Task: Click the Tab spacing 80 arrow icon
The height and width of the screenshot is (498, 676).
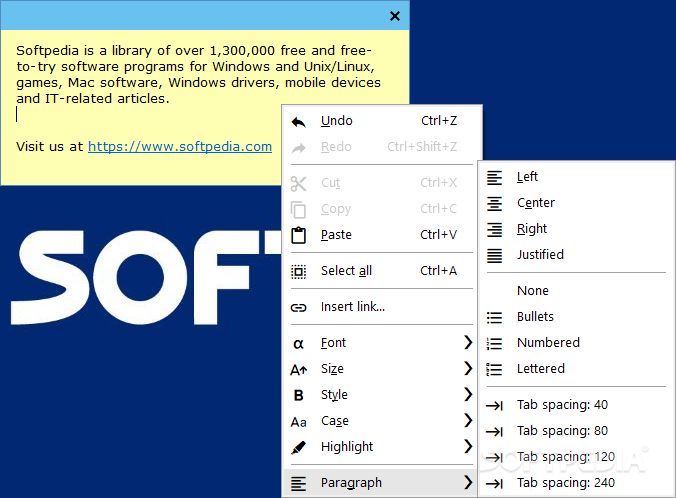Action: pyautogui.click(x=494, y=432)
